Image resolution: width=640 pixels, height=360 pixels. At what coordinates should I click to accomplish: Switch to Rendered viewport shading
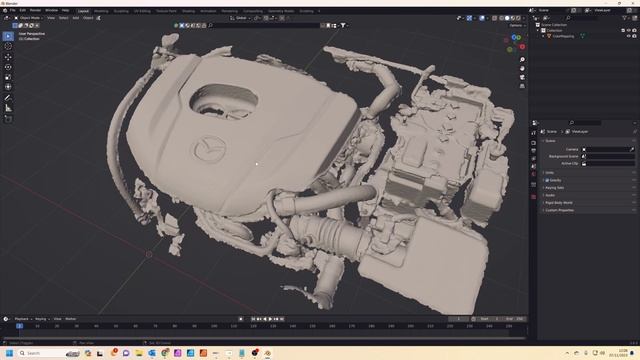coord(518,18)
